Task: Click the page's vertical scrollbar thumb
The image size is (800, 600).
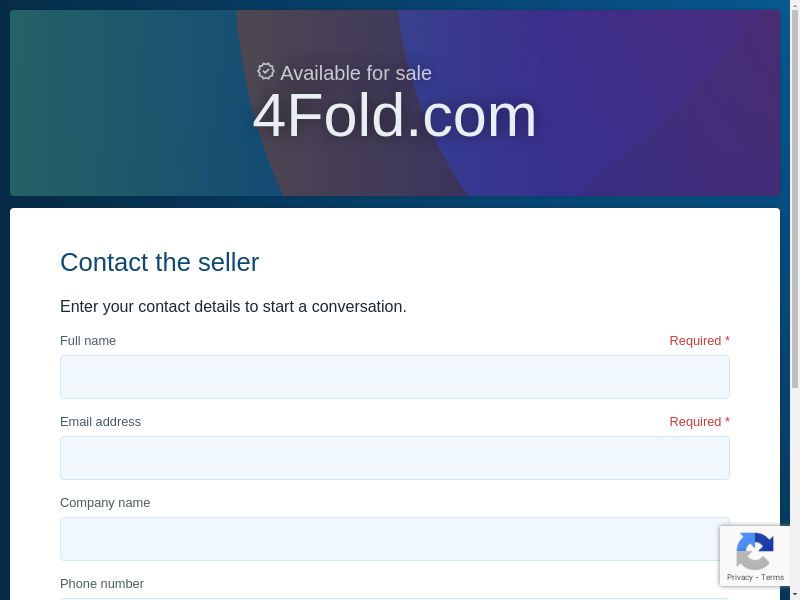Action: (x=795, y=200)
